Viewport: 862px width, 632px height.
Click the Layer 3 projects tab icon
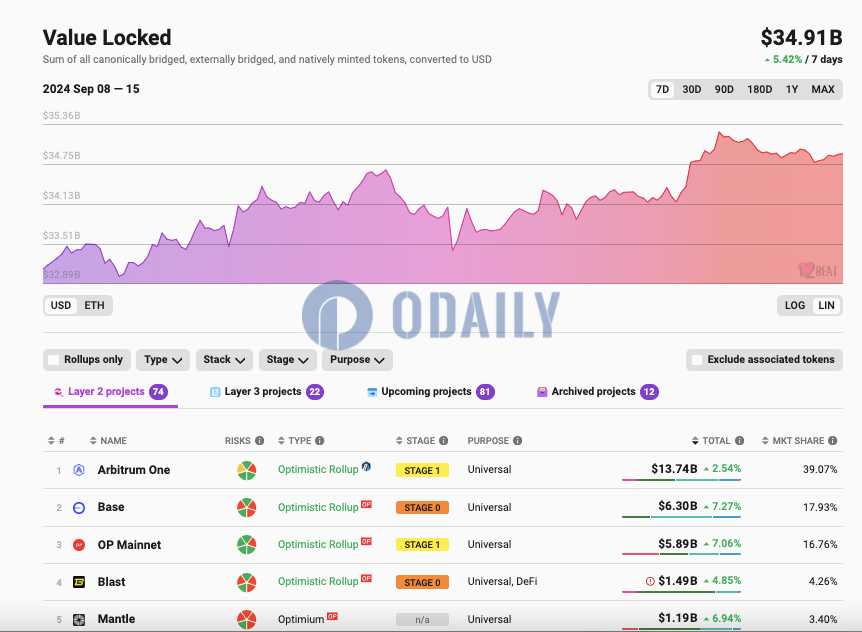(x=215, y=392)
